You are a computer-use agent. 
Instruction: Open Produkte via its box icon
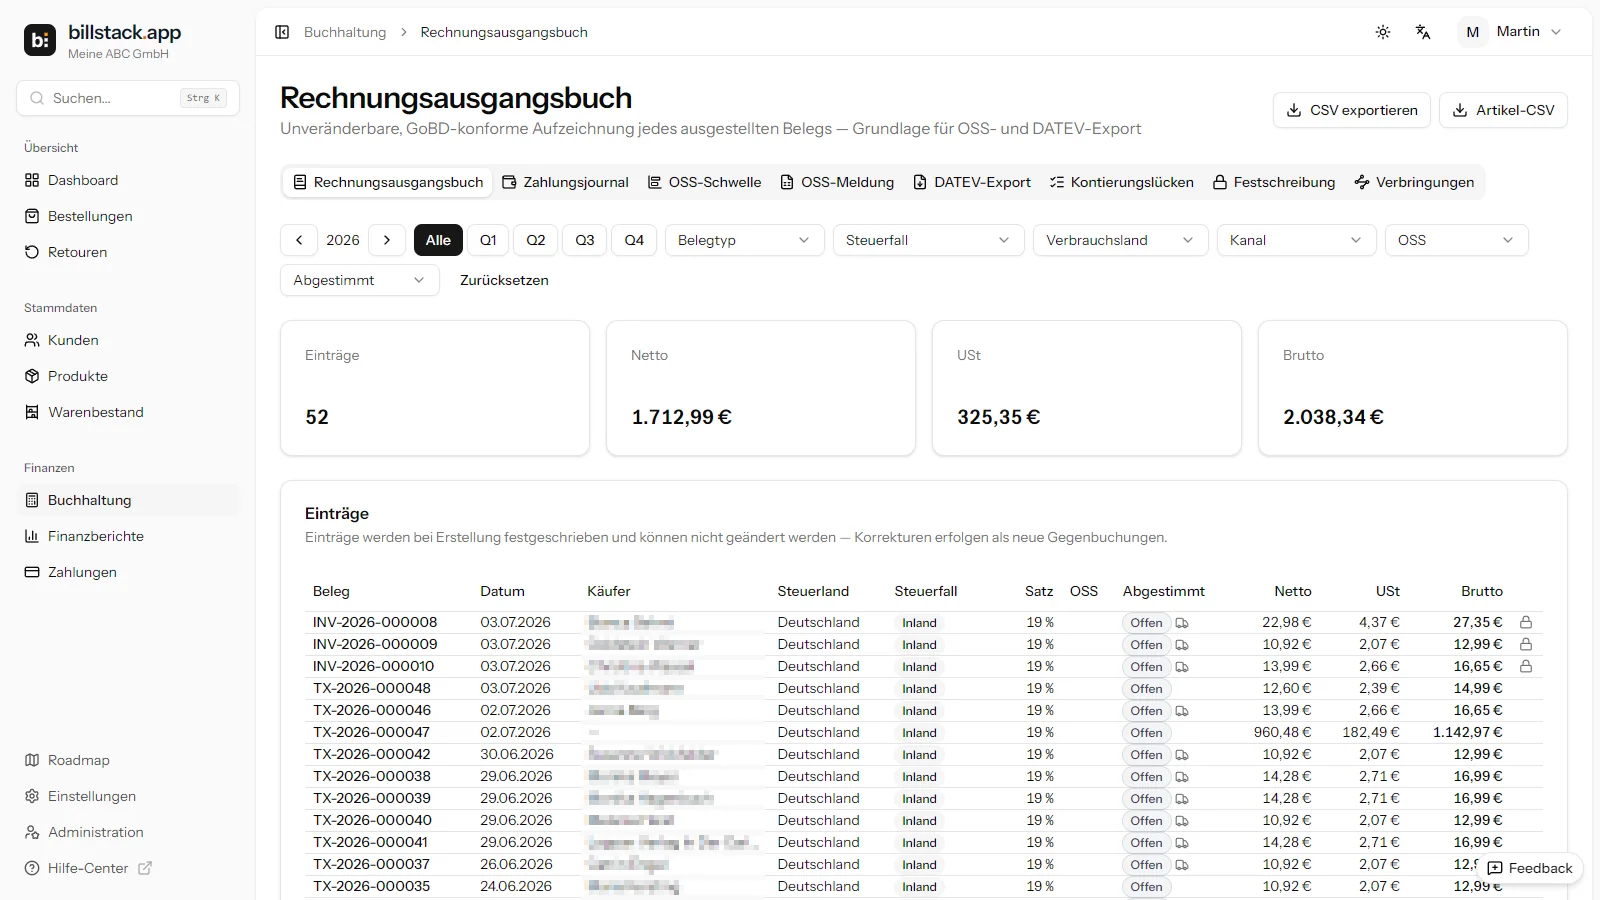click(x=32, y=376)
